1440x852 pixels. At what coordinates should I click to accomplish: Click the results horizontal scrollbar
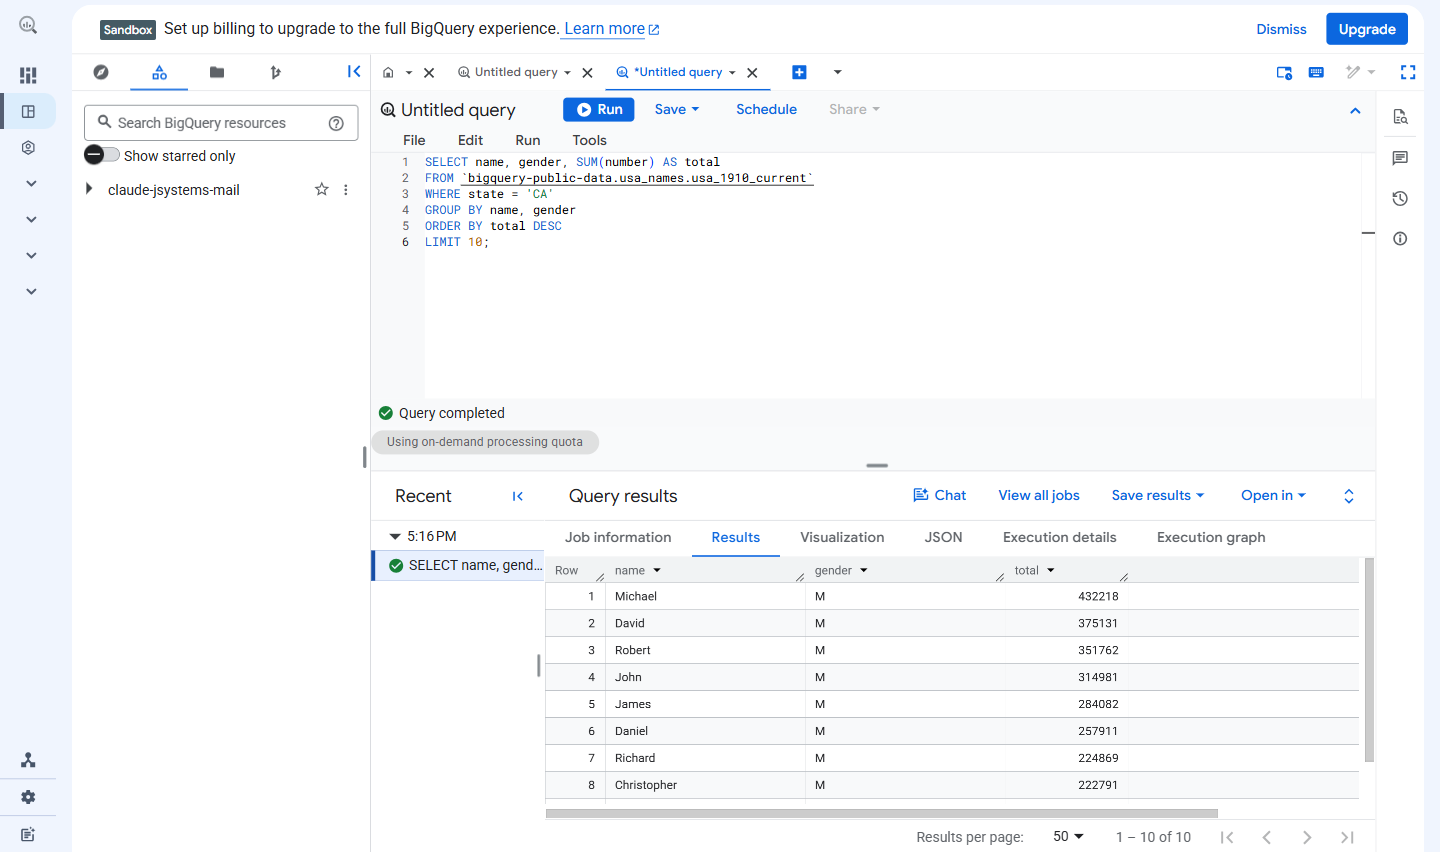click(882, 813)
